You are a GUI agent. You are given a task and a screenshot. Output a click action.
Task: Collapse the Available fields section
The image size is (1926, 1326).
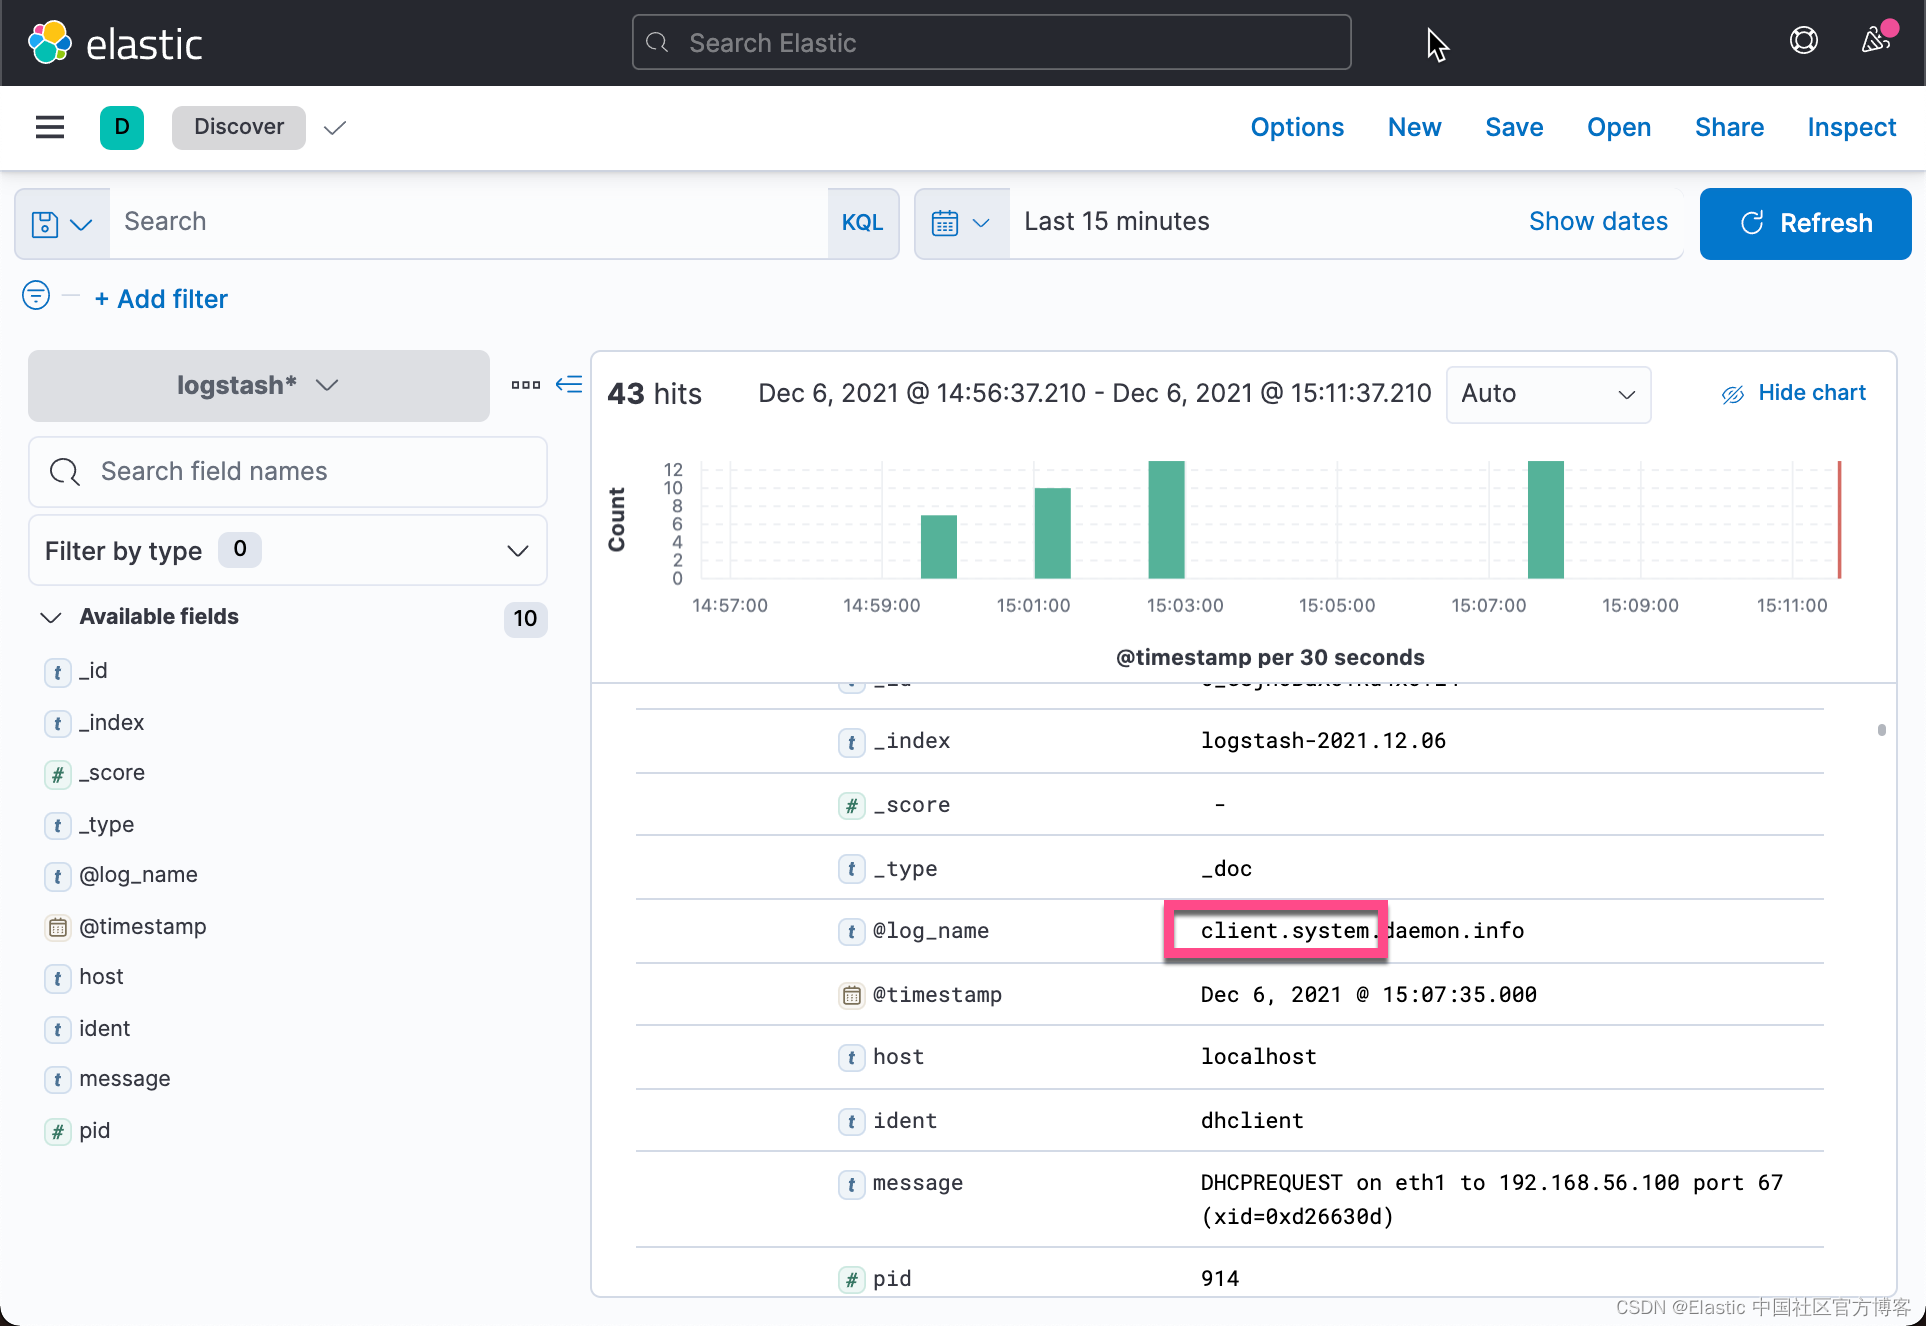51,617
